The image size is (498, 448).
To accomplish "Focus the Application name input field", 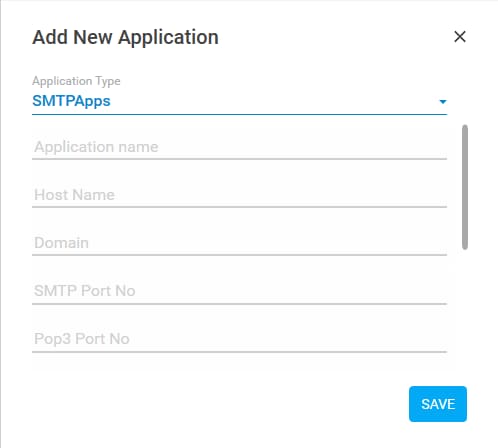I will coord(239,147).
